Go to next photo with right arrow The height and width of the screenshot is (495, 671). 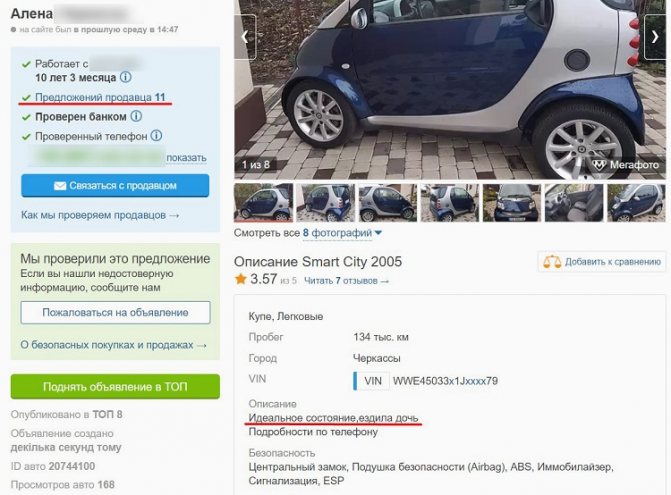(655, 37)
